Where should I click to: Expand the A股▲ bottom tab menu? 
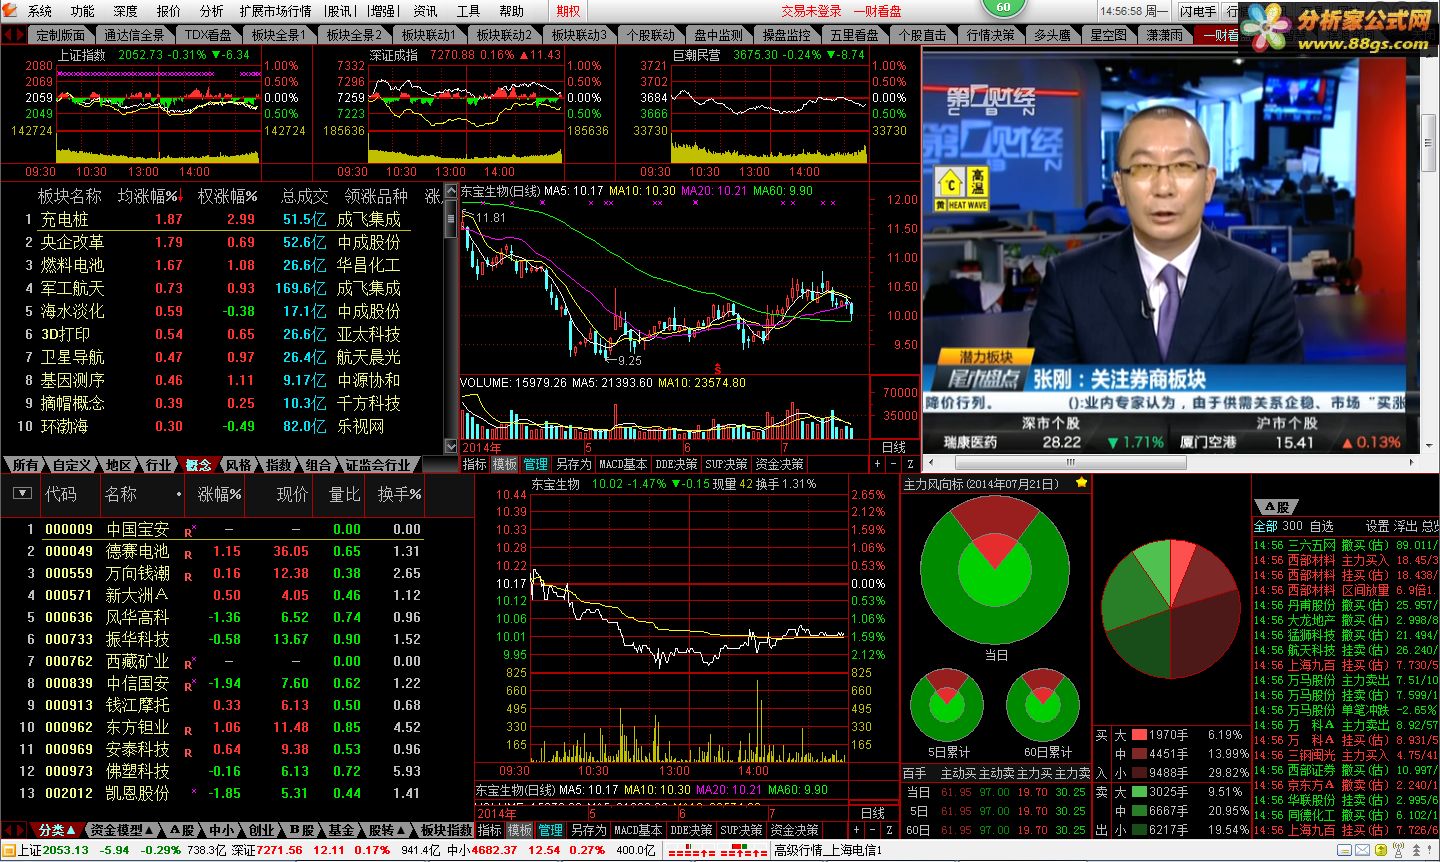click(182, 830)
